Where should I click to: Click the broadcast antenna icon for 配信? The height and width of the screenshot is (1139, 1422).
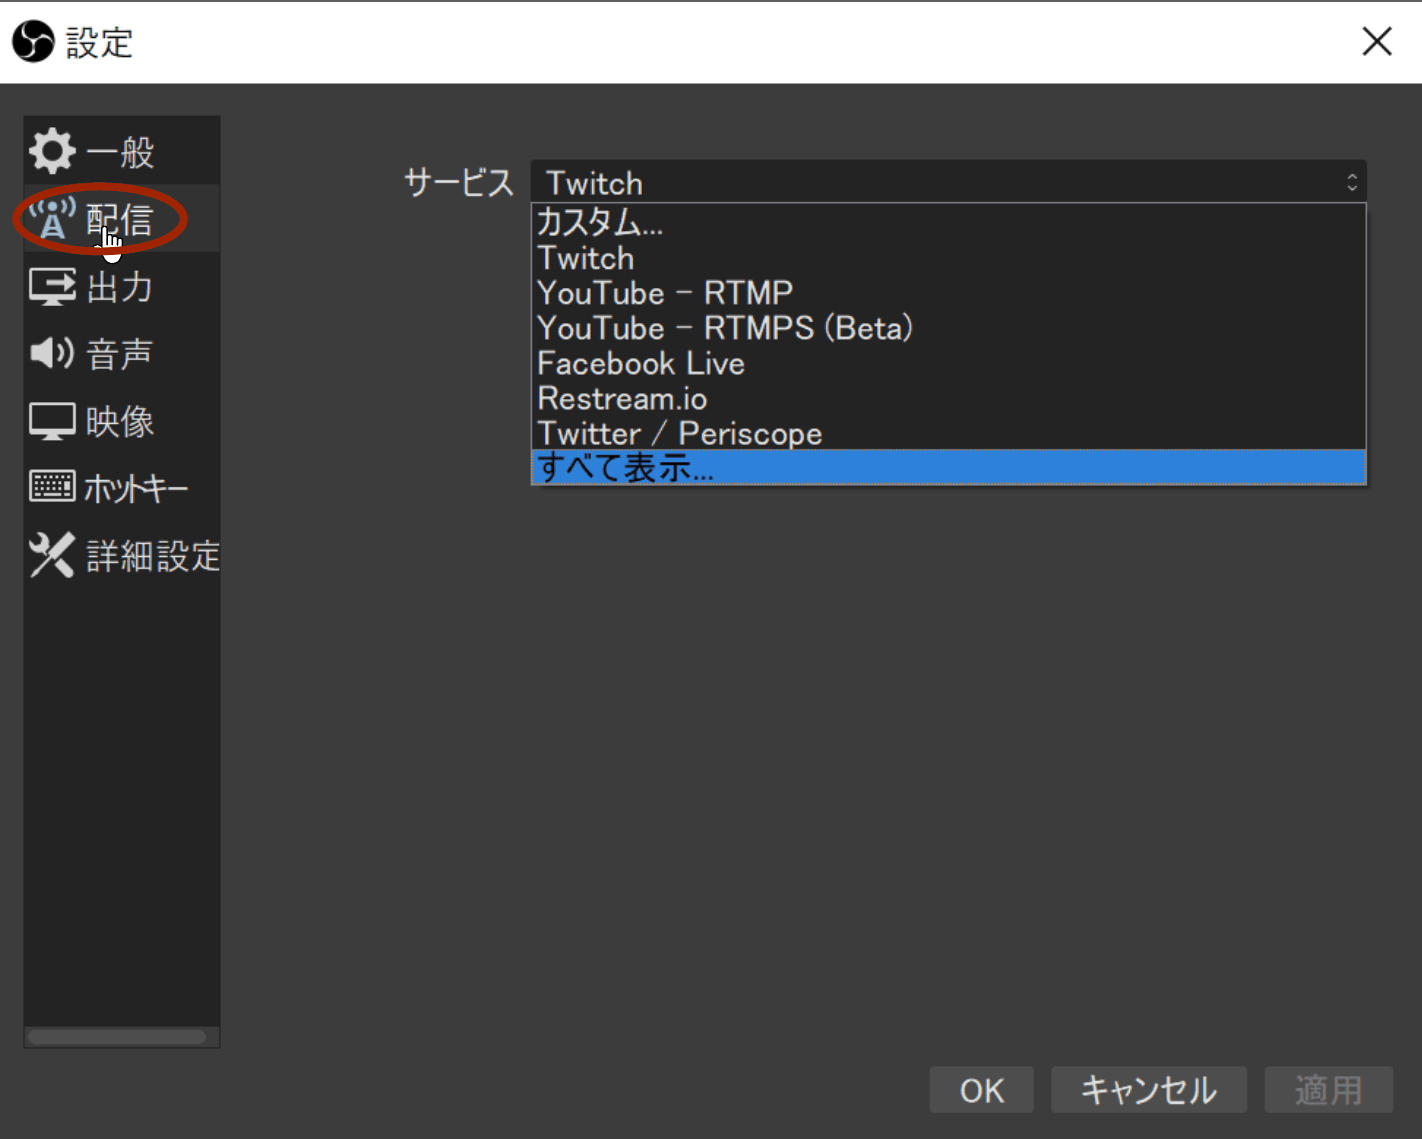(52, 218)
